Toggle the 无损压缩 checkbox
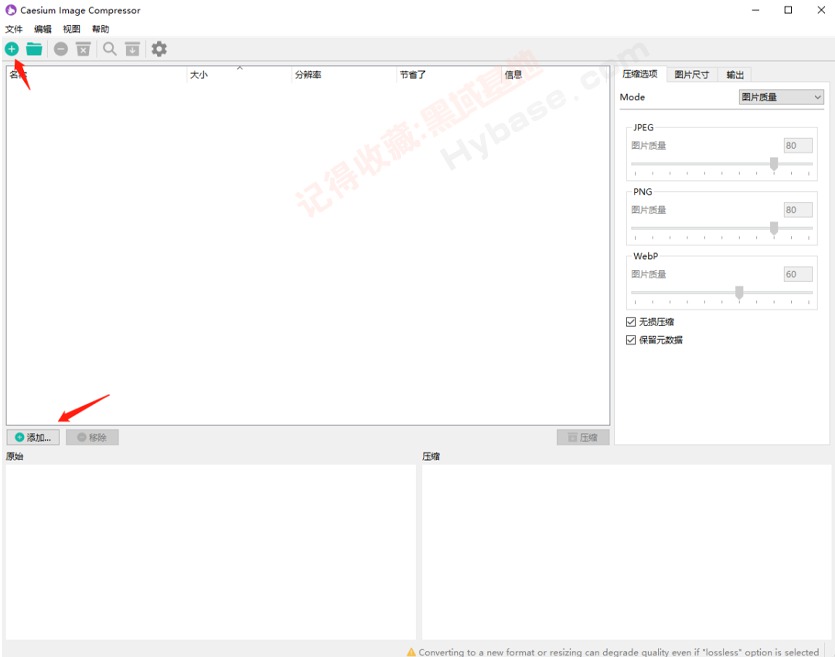This screenshot has width=835, height=657. pos(631,322)
